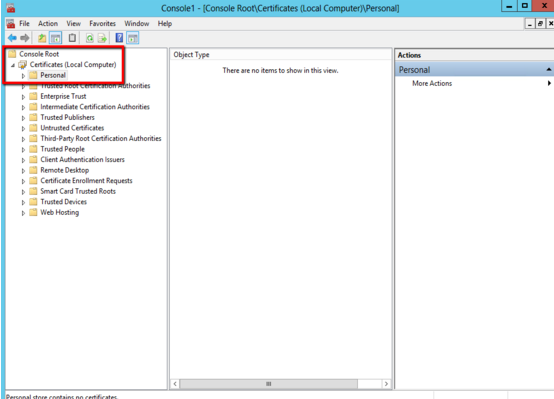
Task: Select the Certificates (Local Computer) label
Action: tap(73, 65)
